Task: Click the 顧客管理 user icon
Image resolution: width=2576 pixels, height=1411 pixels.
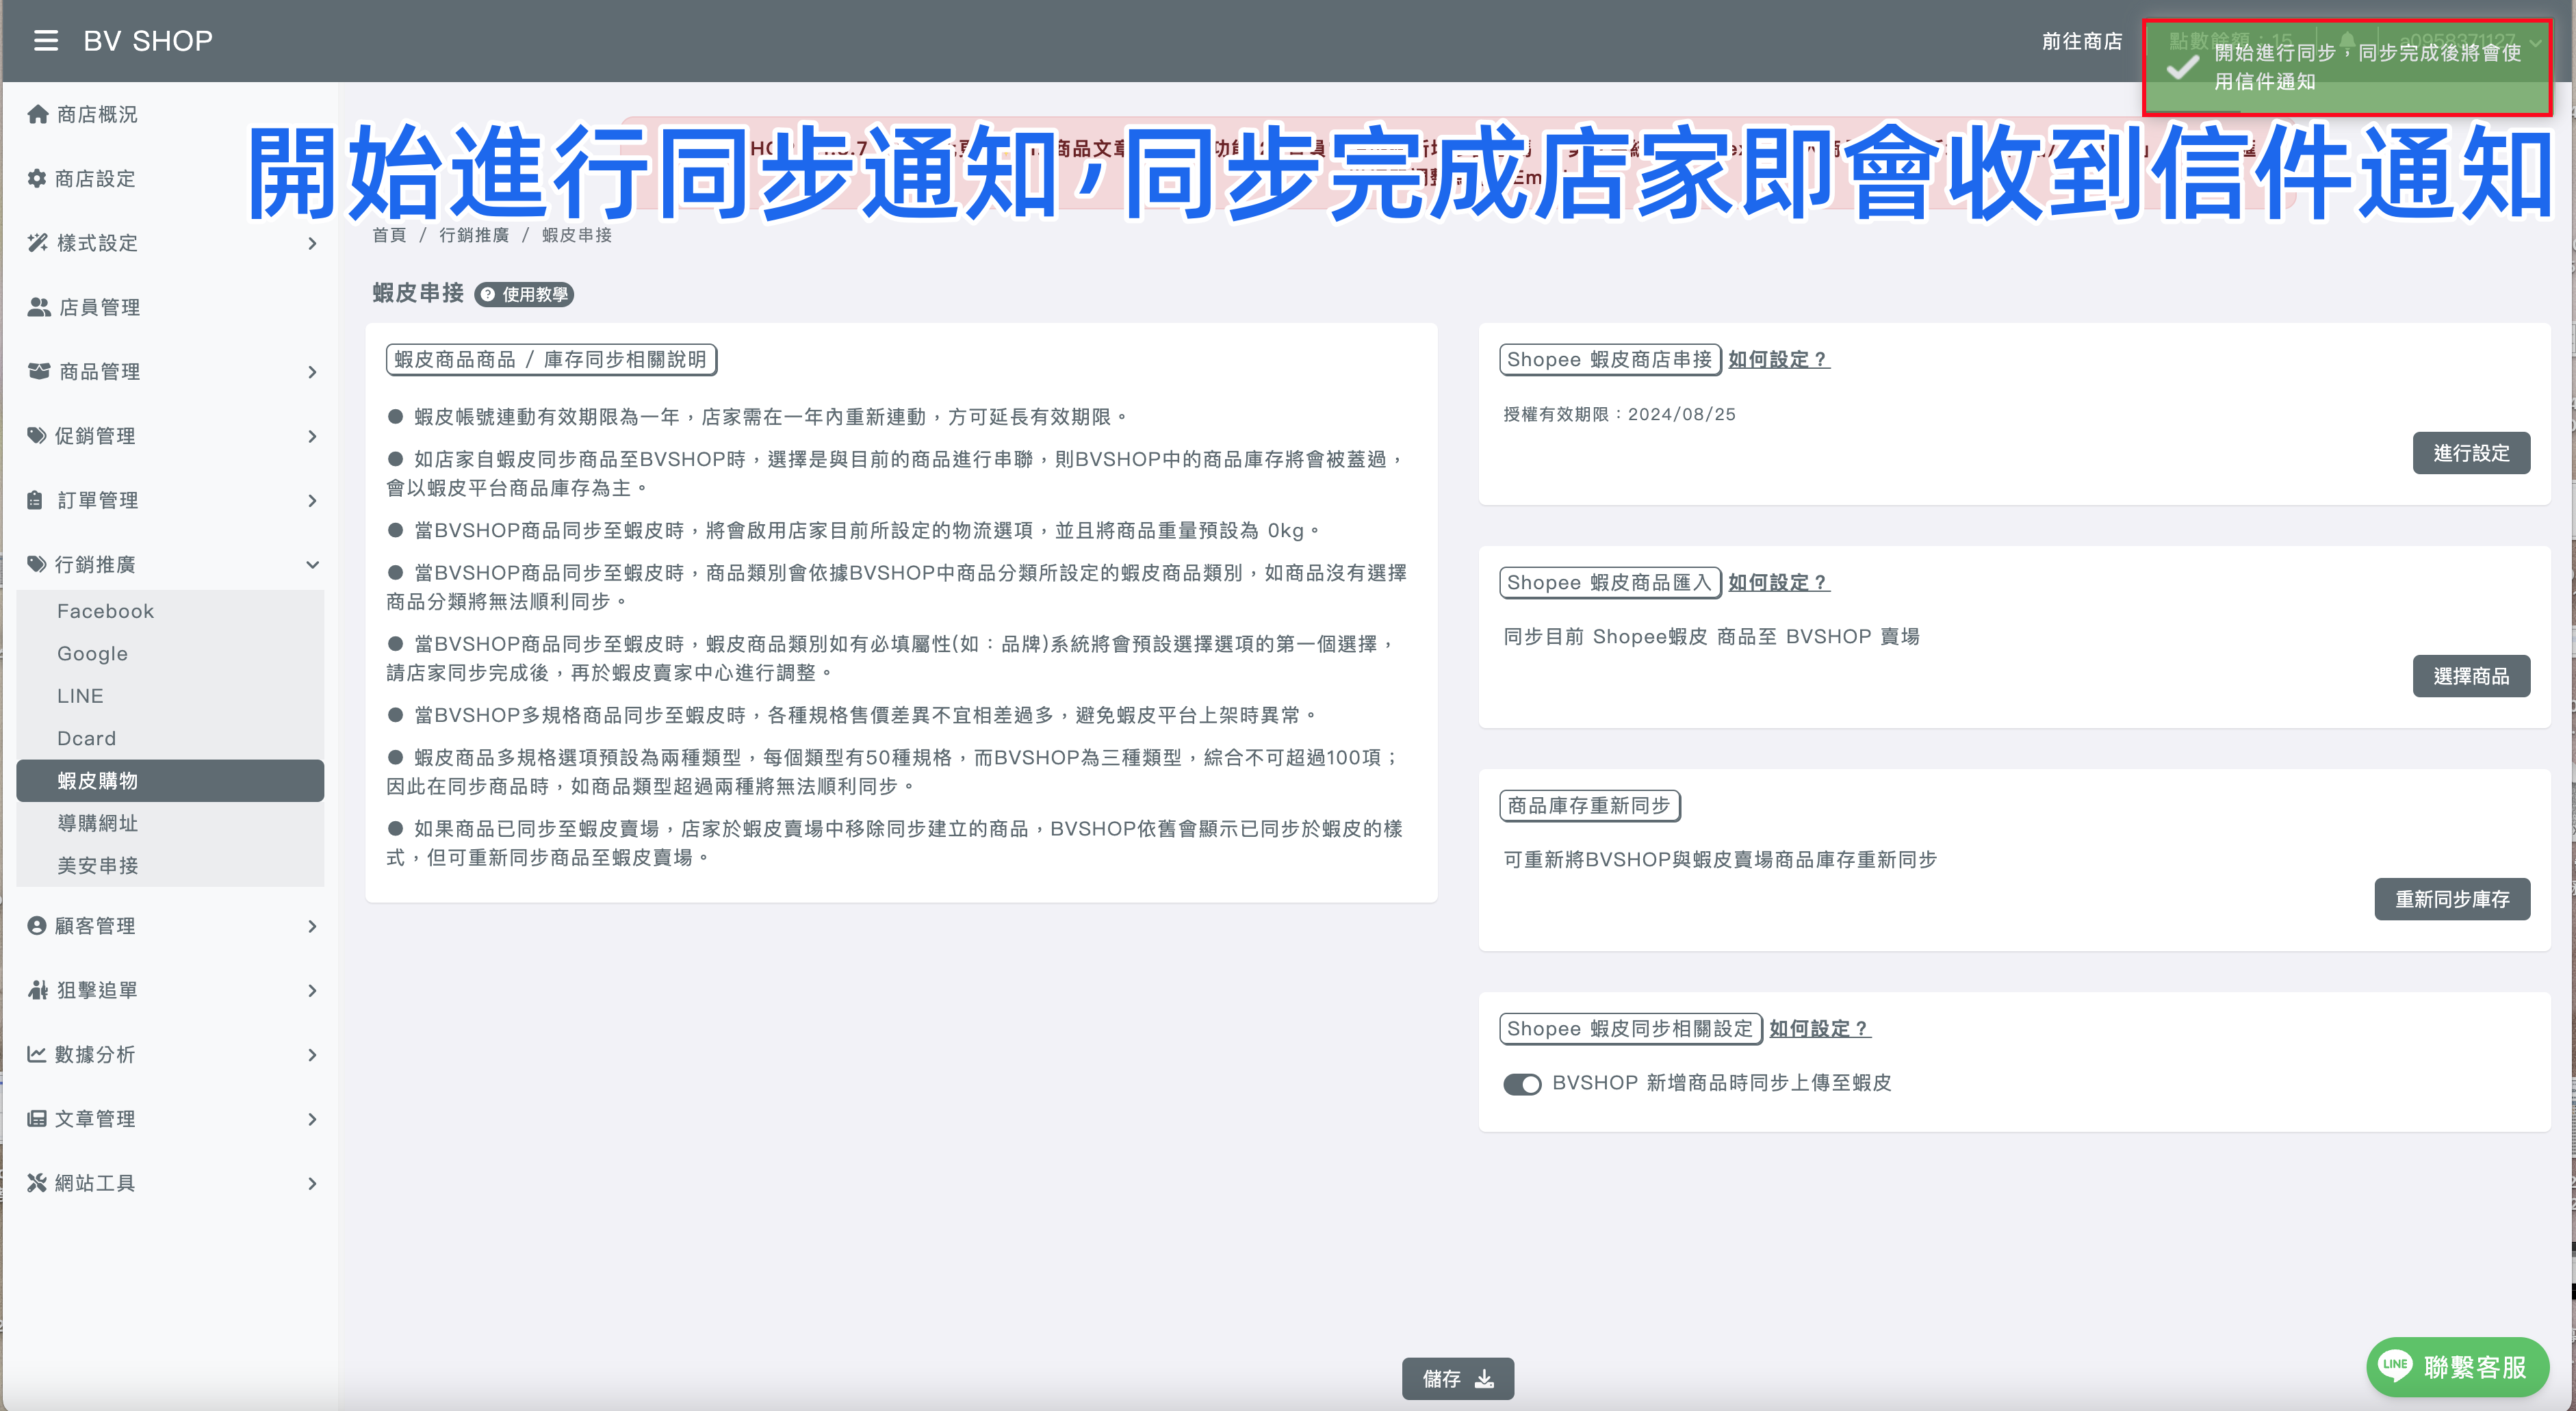Action: pos(37,926)
